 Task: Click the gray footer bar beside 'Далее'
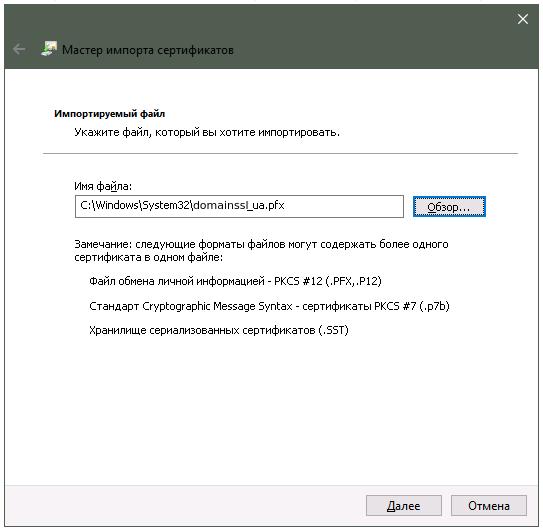point(185,506)
